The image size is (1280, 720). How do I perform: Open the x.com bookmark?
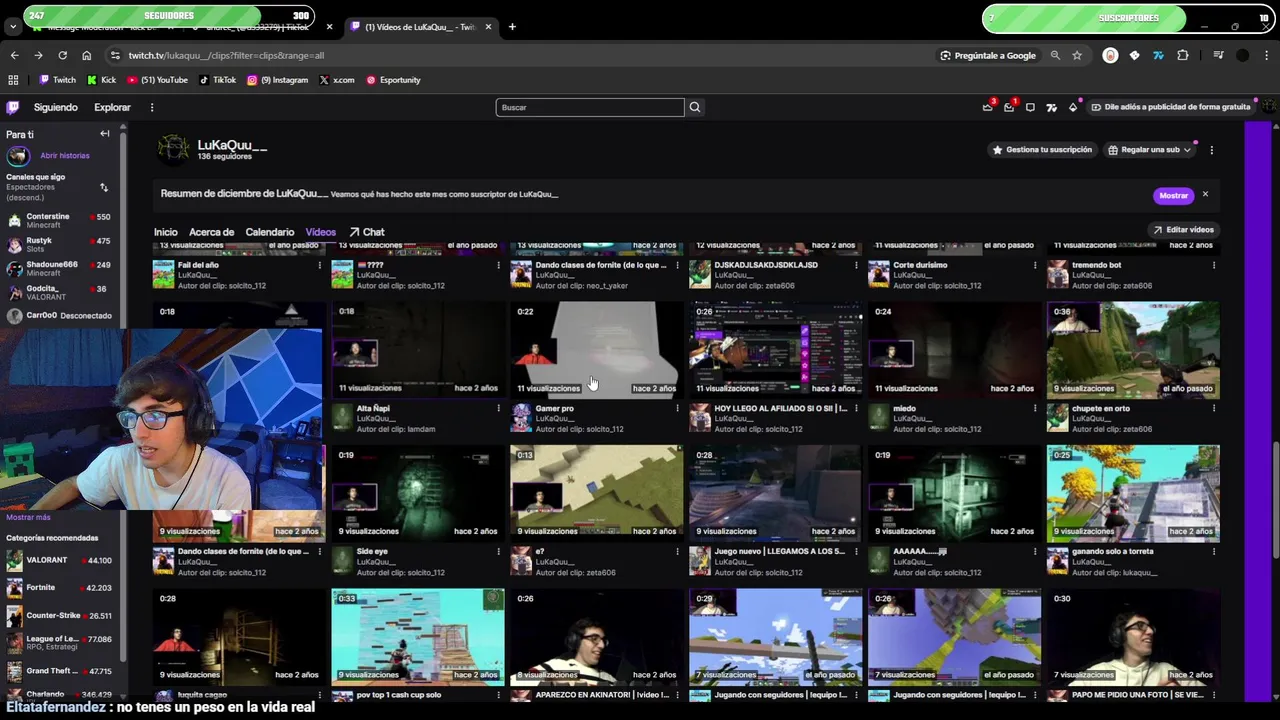click(336, 80)
